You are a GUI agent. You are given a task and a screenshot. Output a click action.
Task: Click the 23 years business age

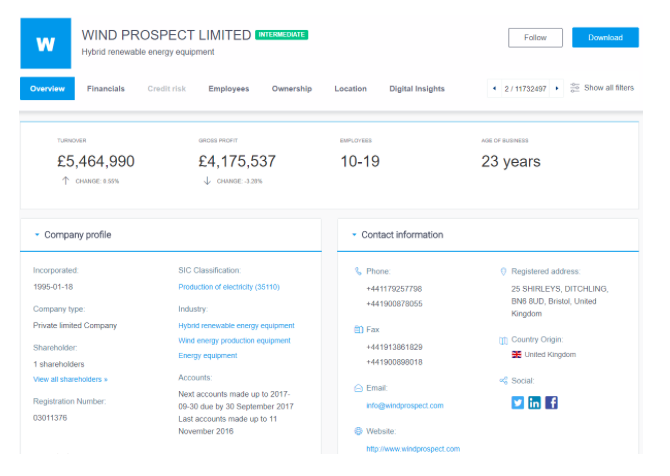tap(511, 162)
